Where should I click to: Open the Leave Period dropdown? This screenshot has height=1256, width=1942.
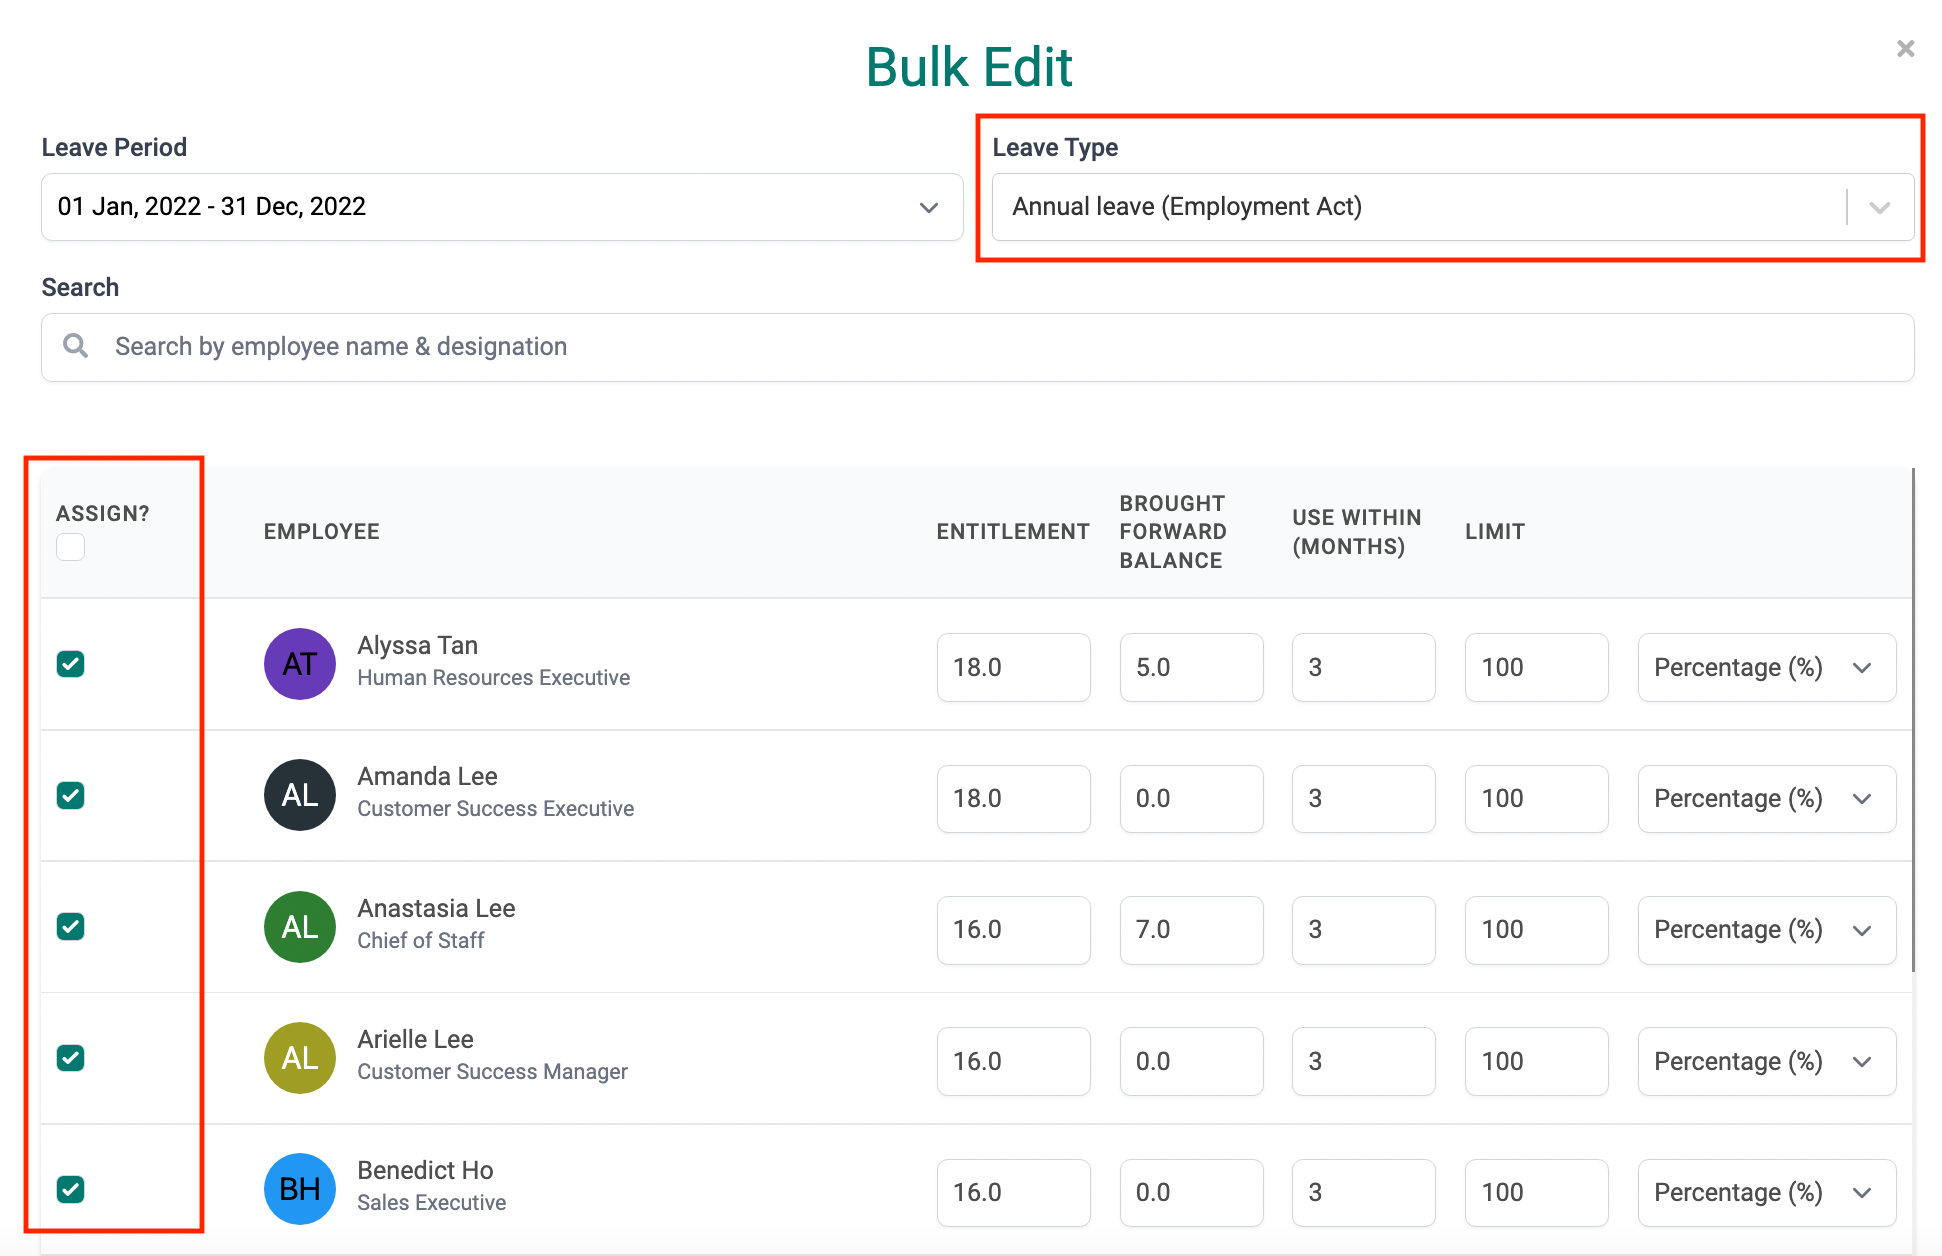click(501, 207)
